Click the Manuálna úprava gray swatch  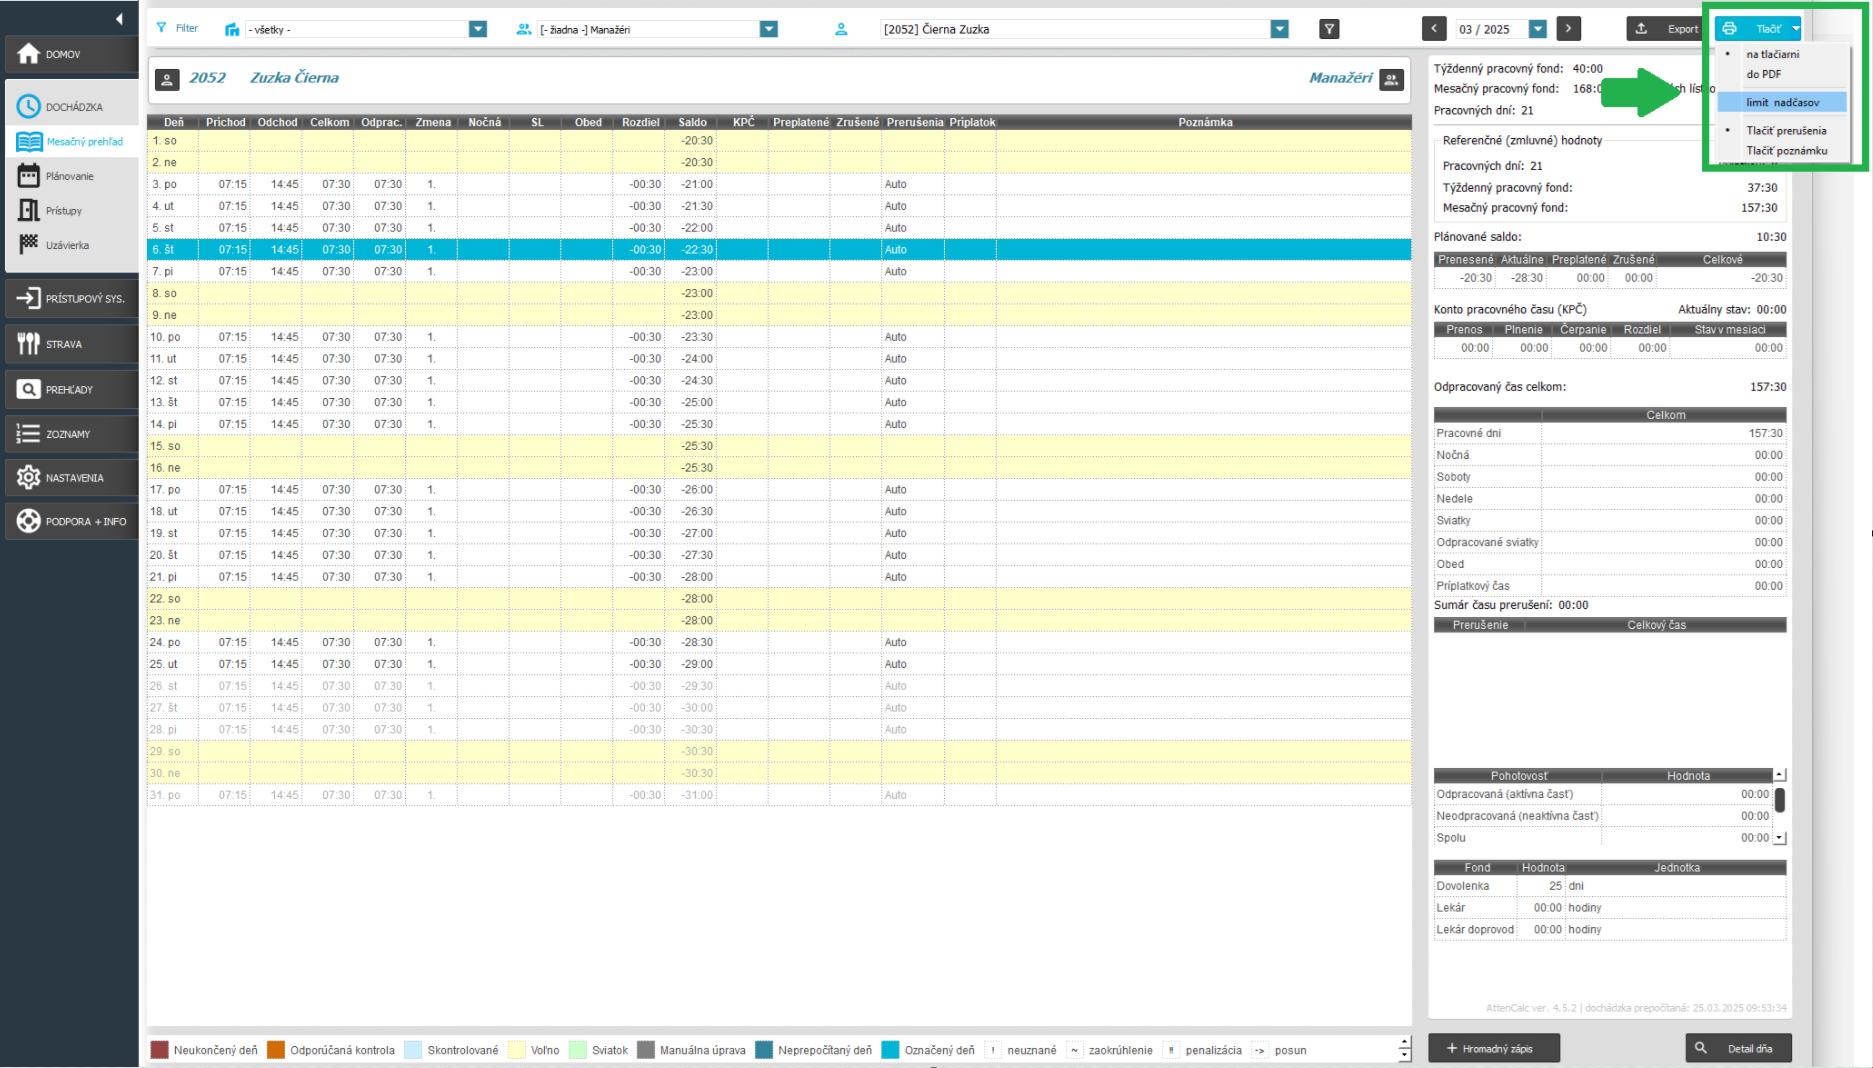click(646, 1050)
